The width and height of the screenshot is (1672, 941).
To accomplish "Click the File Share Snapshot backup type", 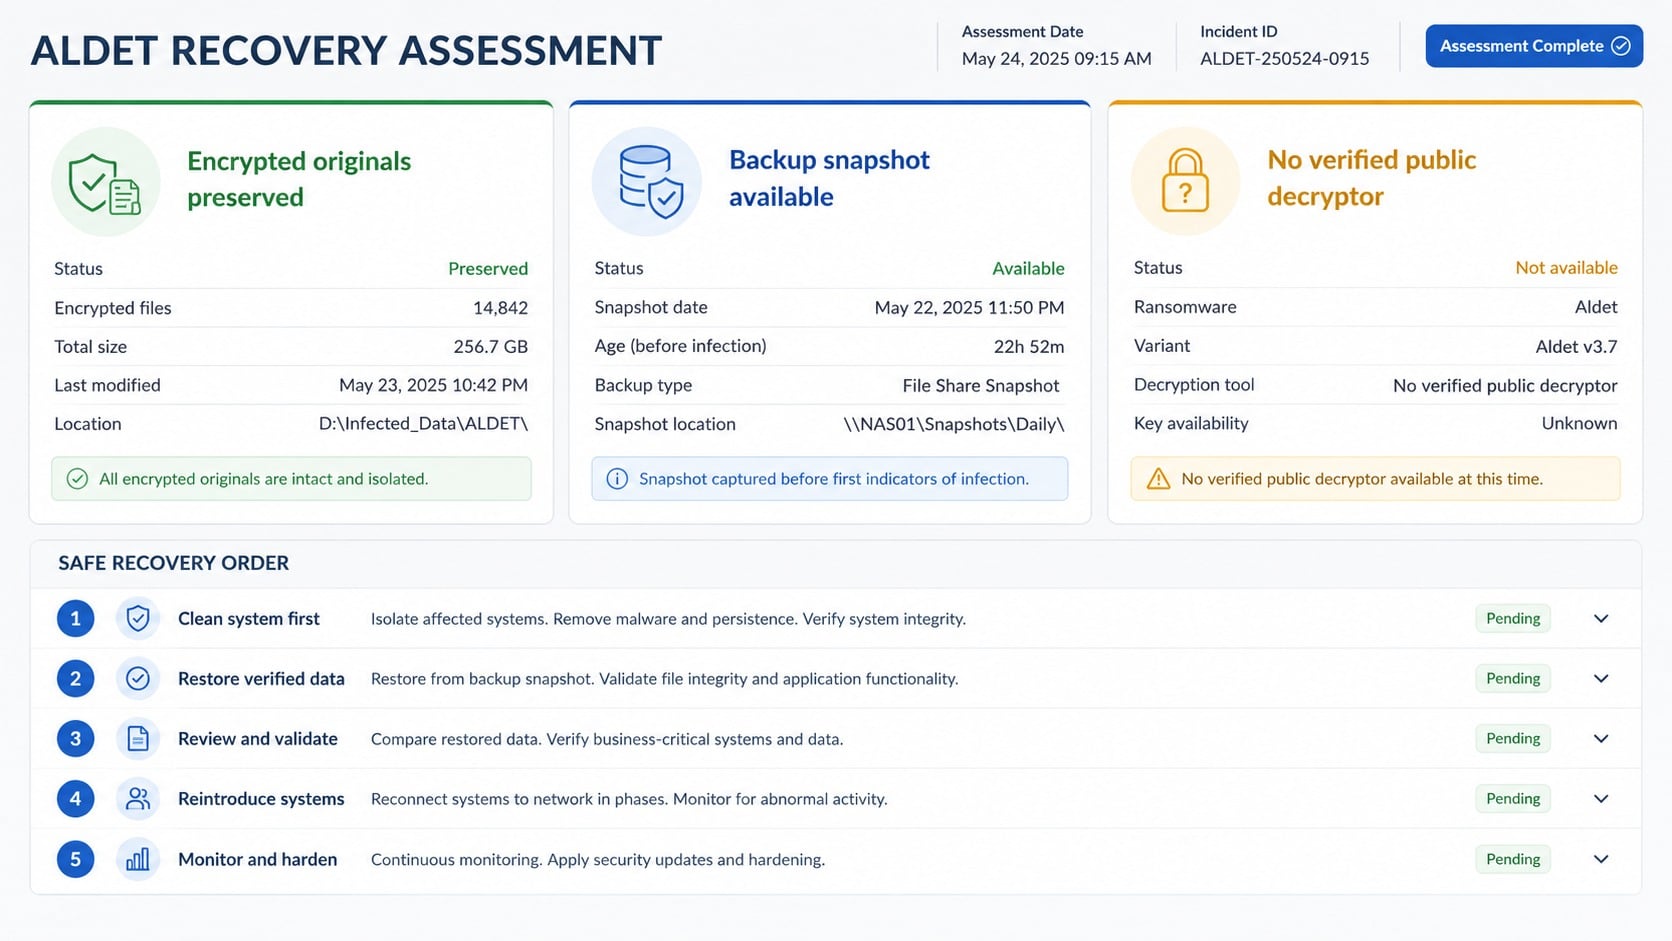I will [x=981, y=386].
